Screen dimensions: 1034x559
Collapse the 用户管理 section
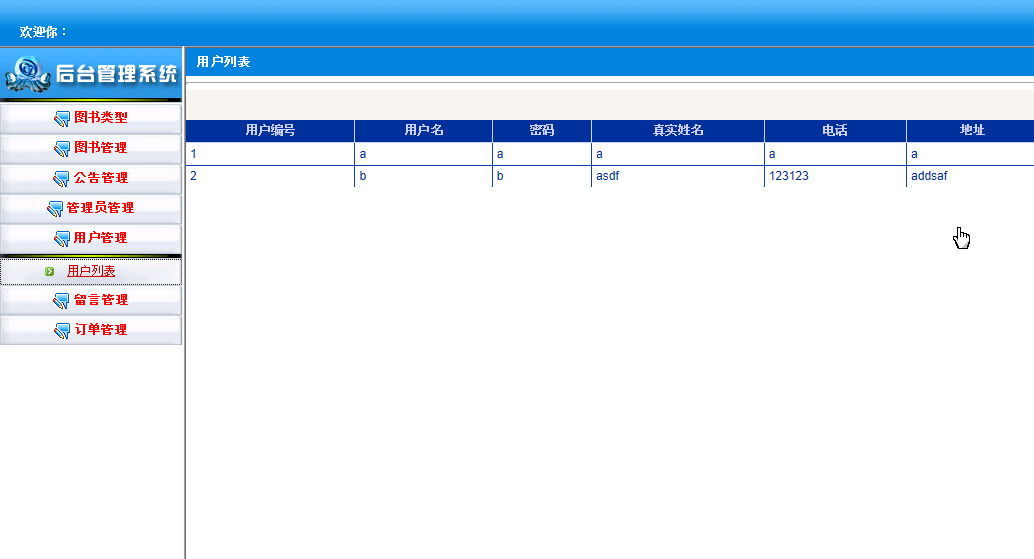point(91,238)
